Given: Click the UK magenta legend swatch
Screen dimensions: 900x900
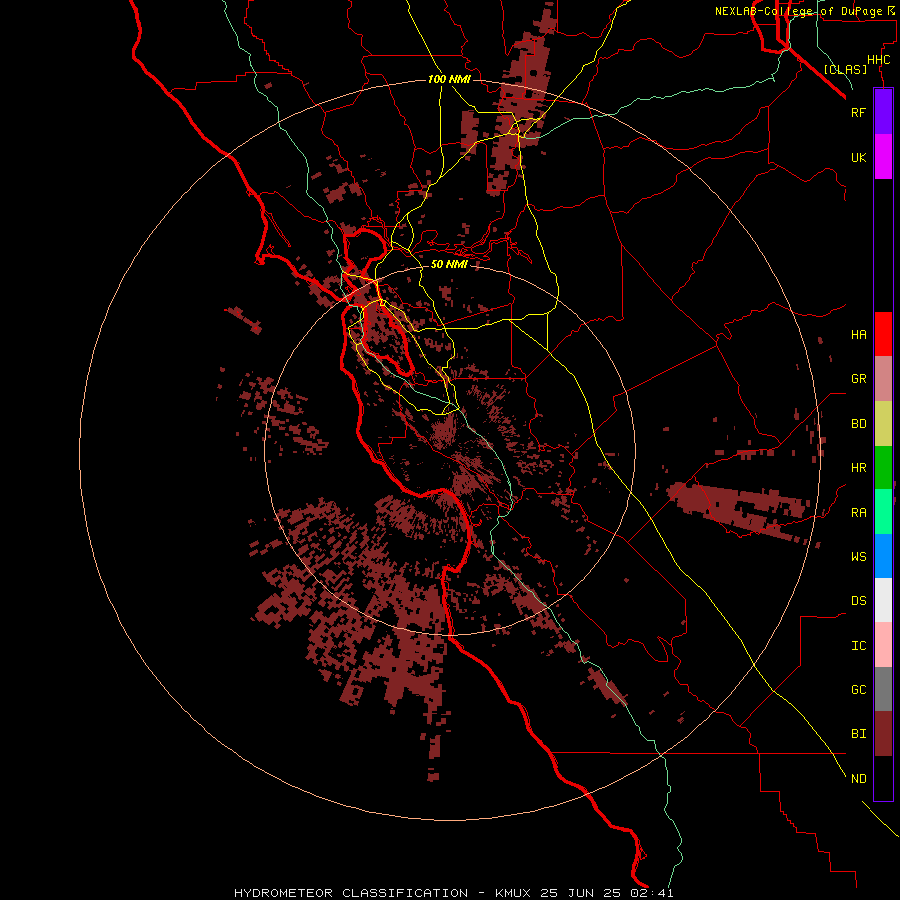Looking at the screenshot, I should (x=883, y=157).
